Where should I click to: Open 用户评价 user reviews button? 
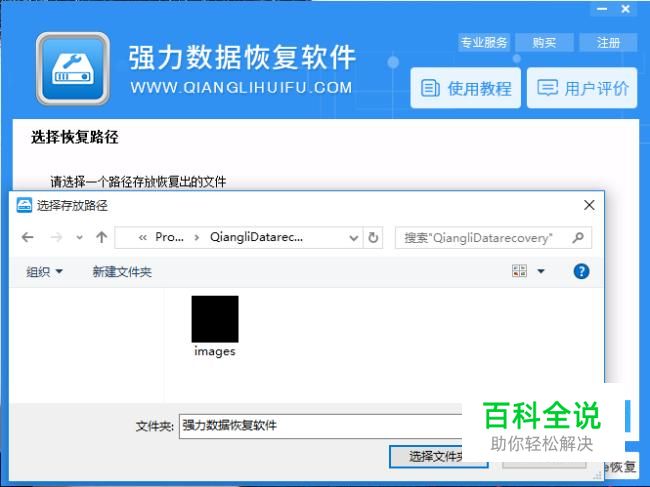[x=582, y=88]
